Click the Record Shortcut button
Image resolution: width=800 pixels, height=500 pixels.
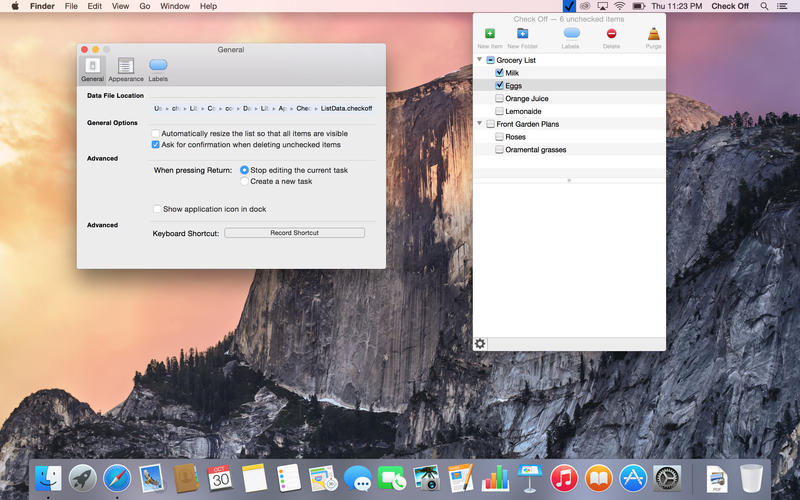point(294,233)
